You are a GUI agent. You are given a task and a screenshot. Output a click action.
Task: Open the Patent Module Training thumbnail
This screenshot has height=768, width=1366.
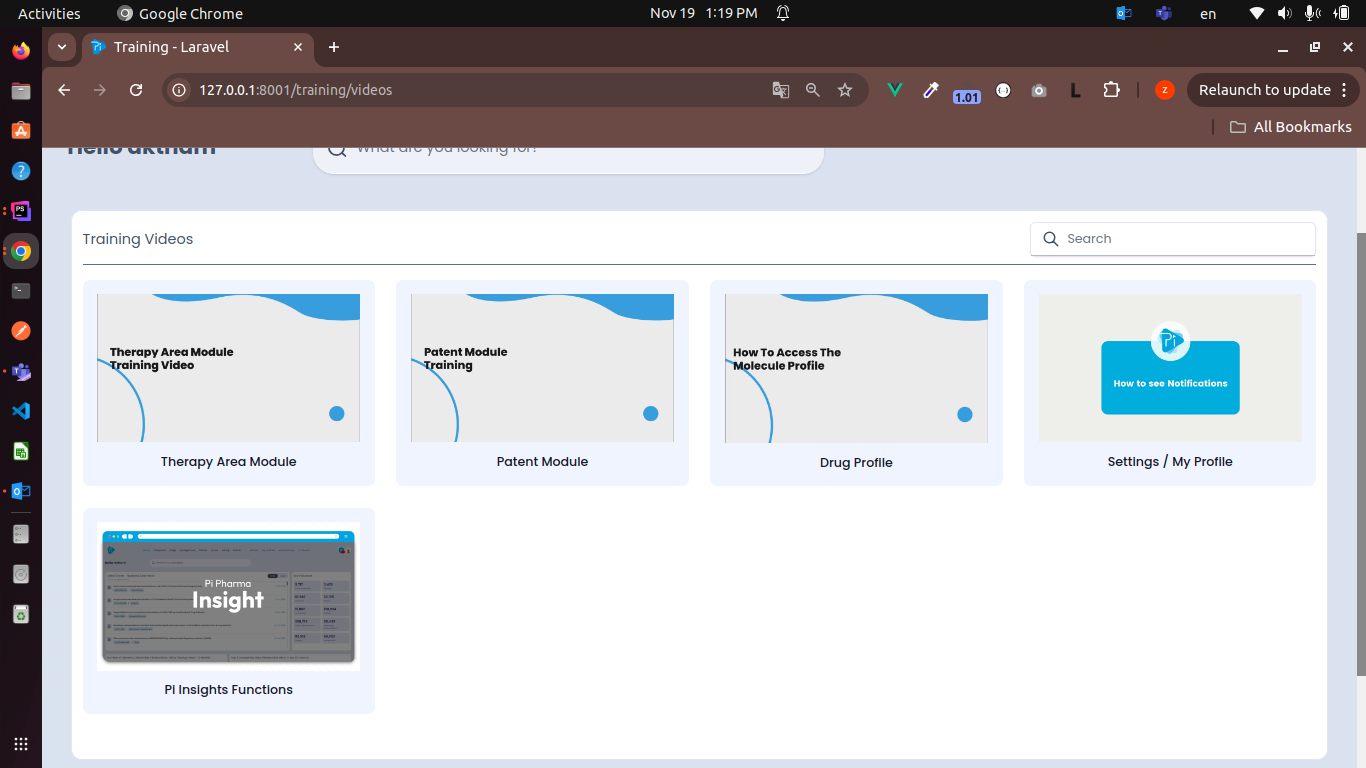coord(542,368)
